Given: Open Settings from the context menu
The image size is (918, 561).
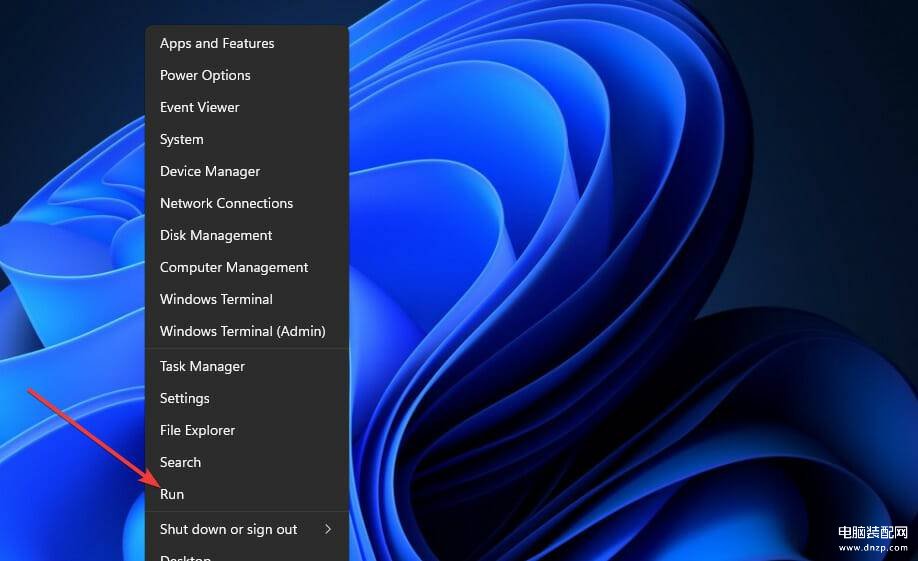Looking at the screenshot, I should coord(246,398).
